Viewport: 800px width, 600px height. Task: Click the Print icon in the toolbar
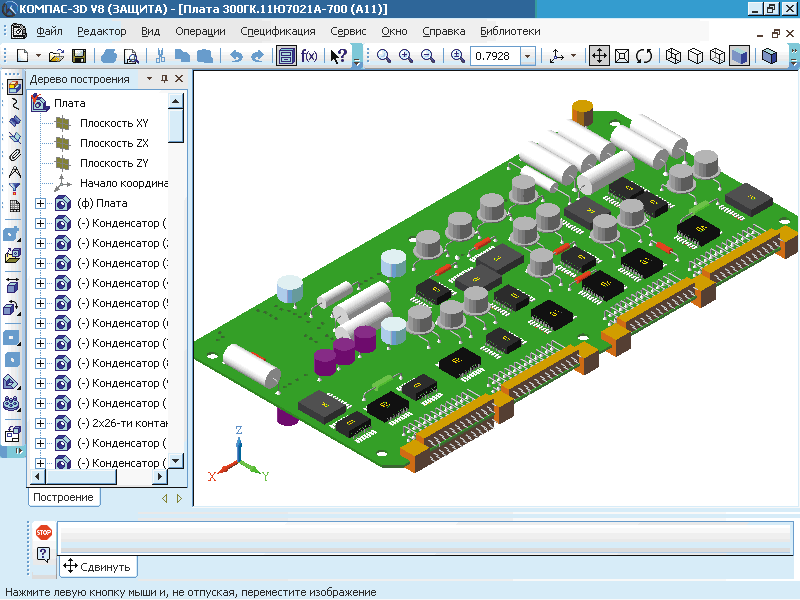109,56
